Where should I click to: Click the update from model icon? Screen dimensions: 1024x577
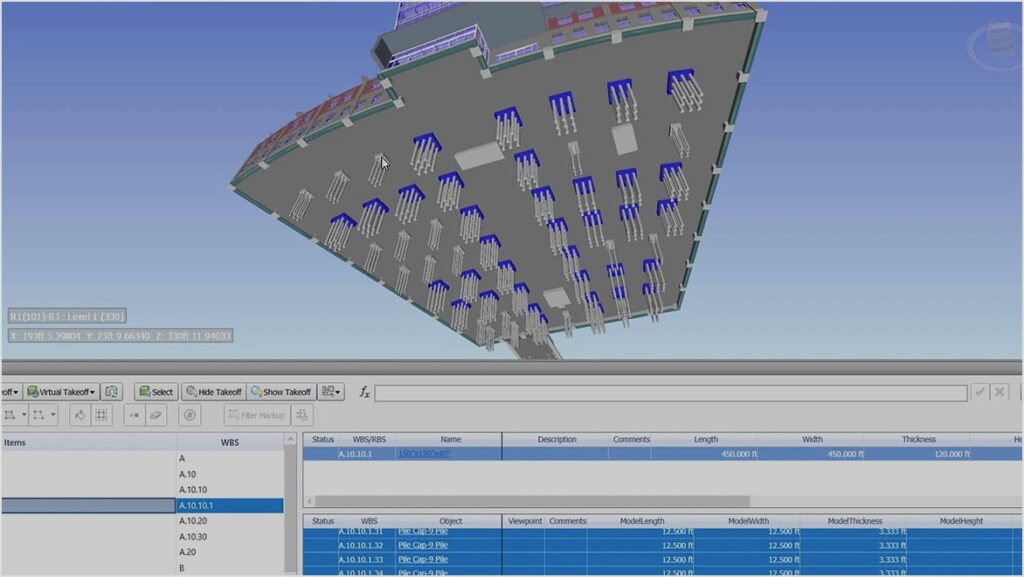pos(113,392)
